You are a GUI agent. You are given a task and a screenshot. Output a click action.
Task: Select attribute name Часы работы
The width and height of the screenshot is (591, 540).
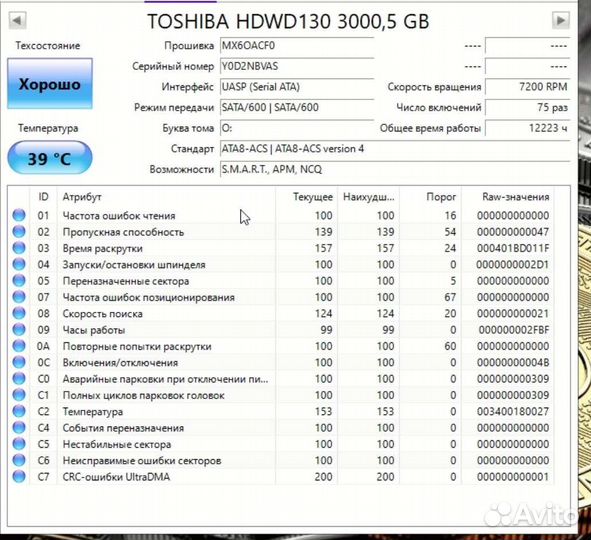[x=93, y=330]
